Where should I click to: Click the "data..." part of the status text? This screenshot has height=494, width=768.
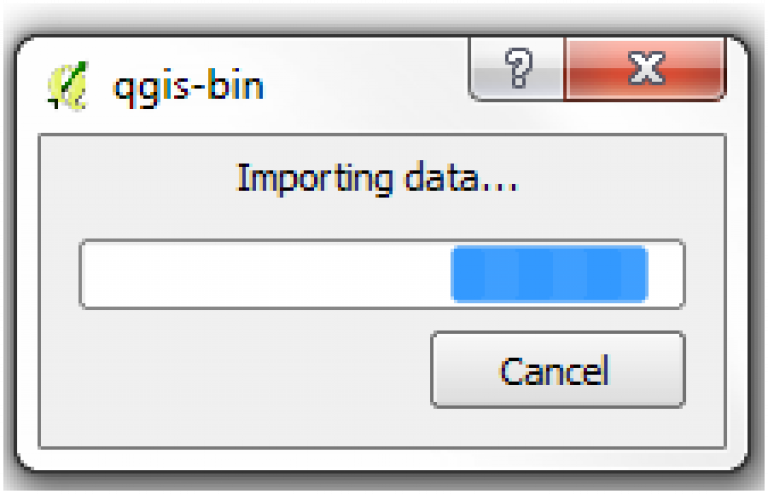click(461, 177)
